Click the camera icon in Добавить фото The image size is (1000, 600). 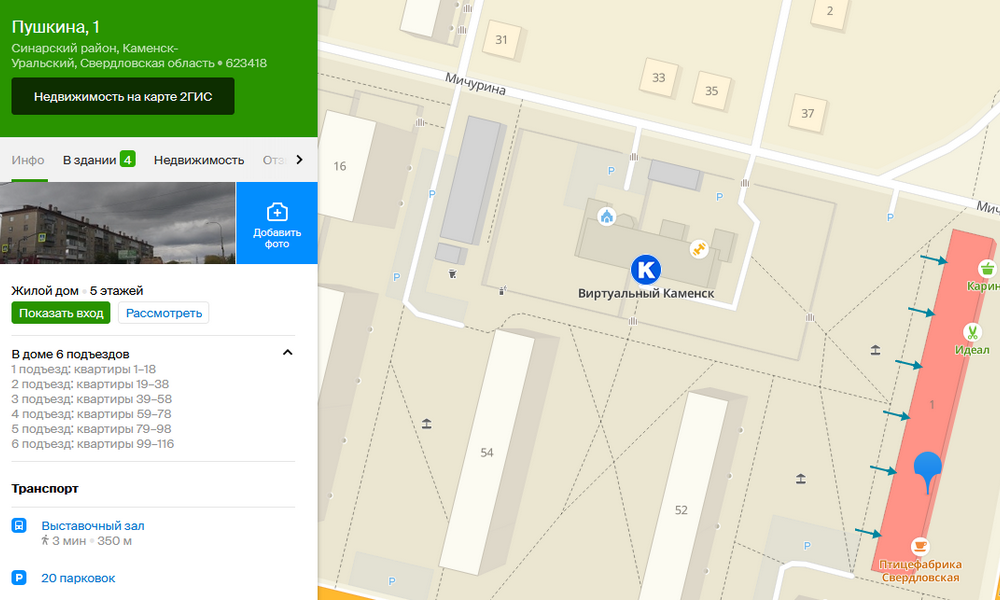[277, 212]
